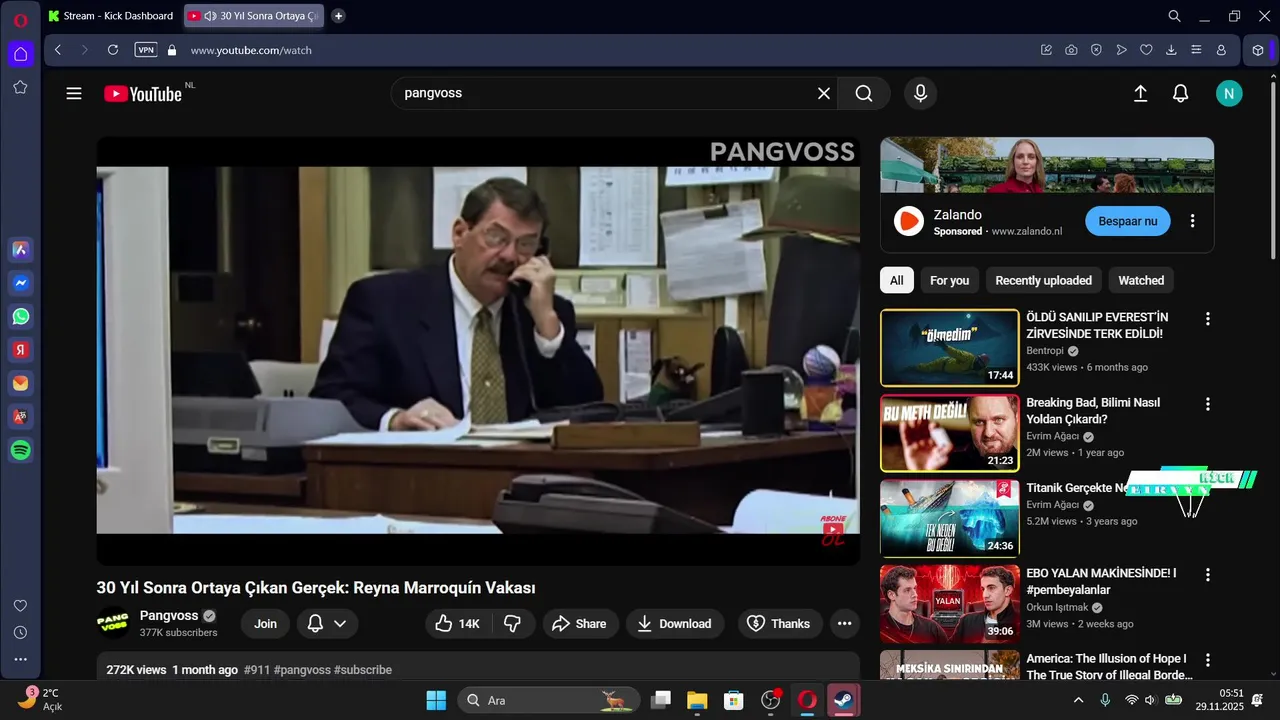Open options menu for Zalando ad
Viewport: 1280px width, 720px height.
tap(1192, 221)
